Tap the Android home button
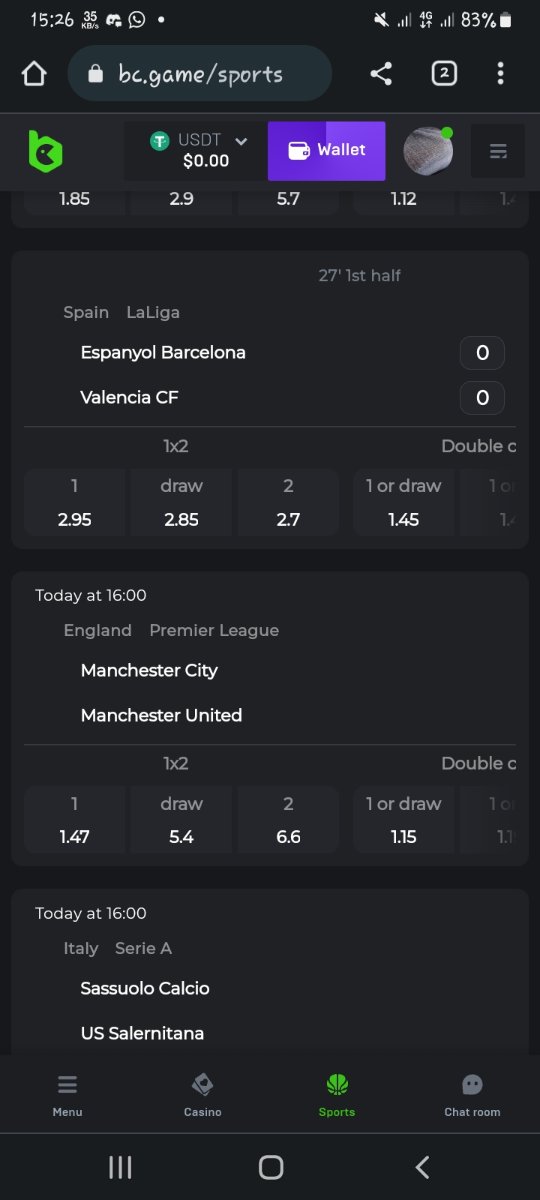The image size is (540, 1200). [270, 1167]
